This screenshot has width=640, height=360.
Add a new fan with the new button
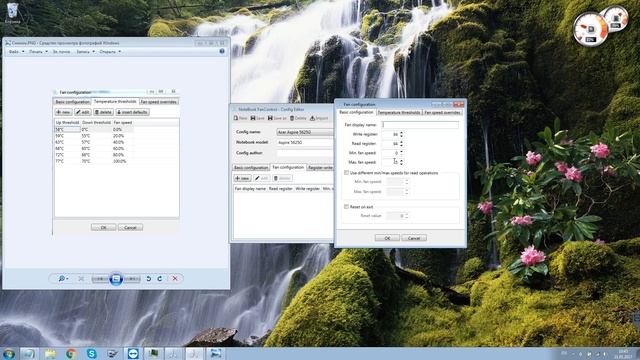pyautogui.click(x=242, y=178)
